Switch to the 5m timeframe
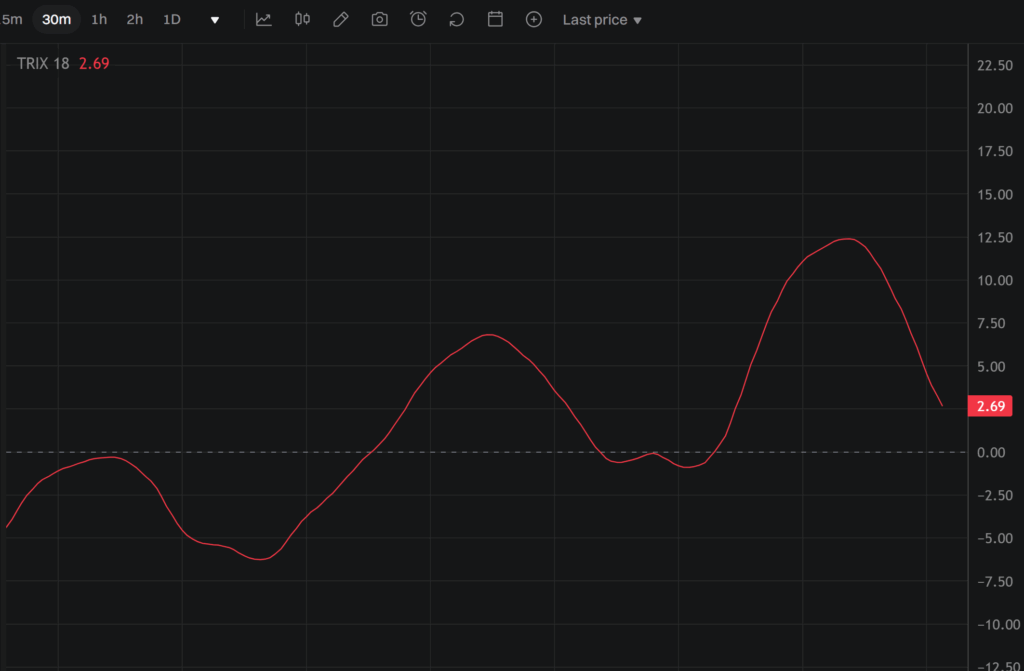Image resolution: width=1024 pixels, height=671 pixels. coord(11,19)
